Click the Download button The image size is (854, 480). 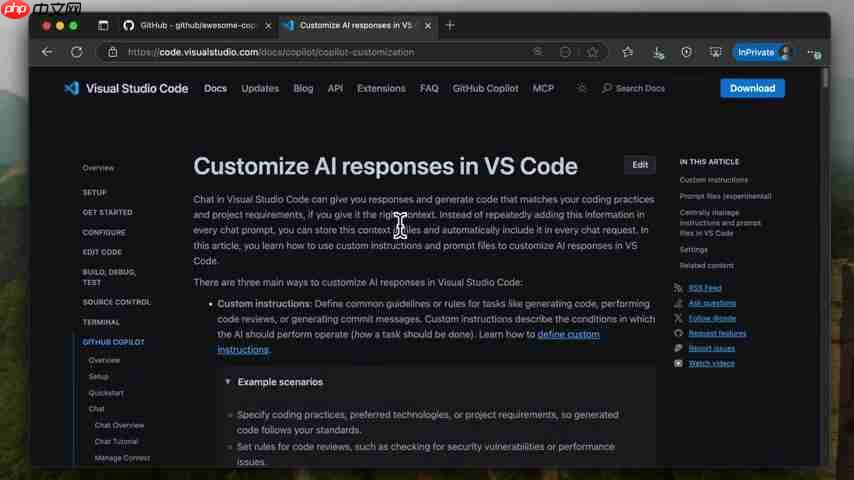pos(752,88)
